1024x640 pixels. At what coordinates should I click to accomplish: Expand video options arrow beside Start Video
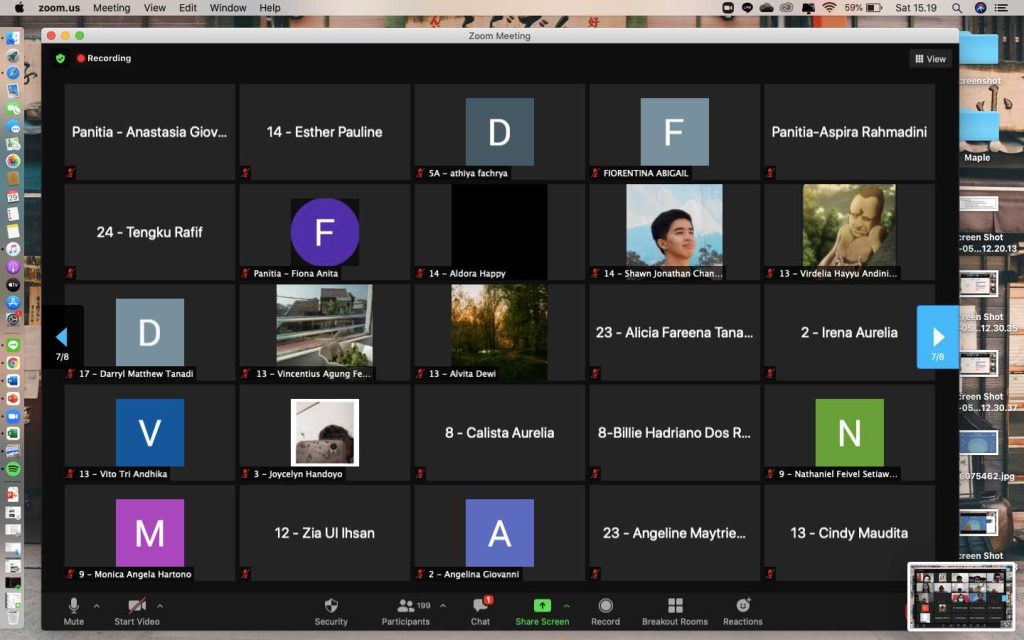coord(160,605)
